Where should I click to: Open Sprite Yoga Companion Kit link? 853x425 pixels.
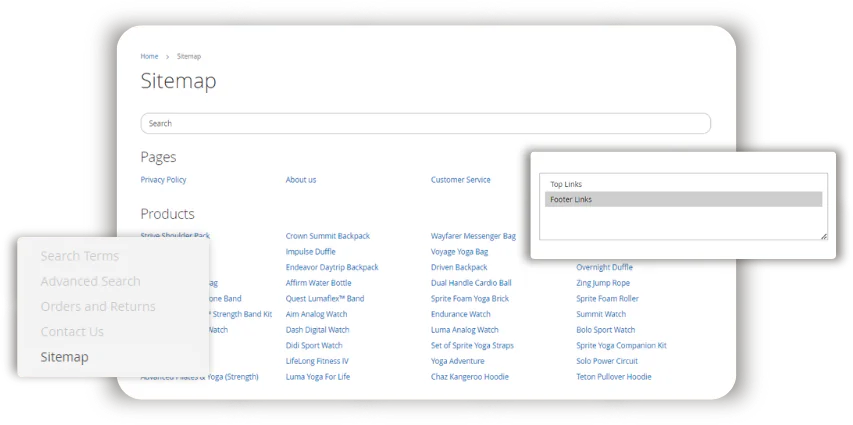point(621,346)
